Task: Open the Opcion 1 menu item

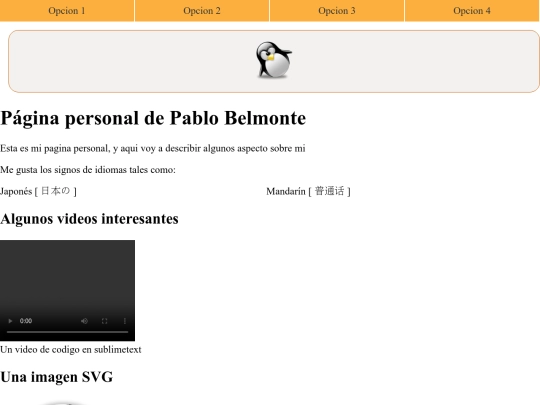Action: click(67, 11)
